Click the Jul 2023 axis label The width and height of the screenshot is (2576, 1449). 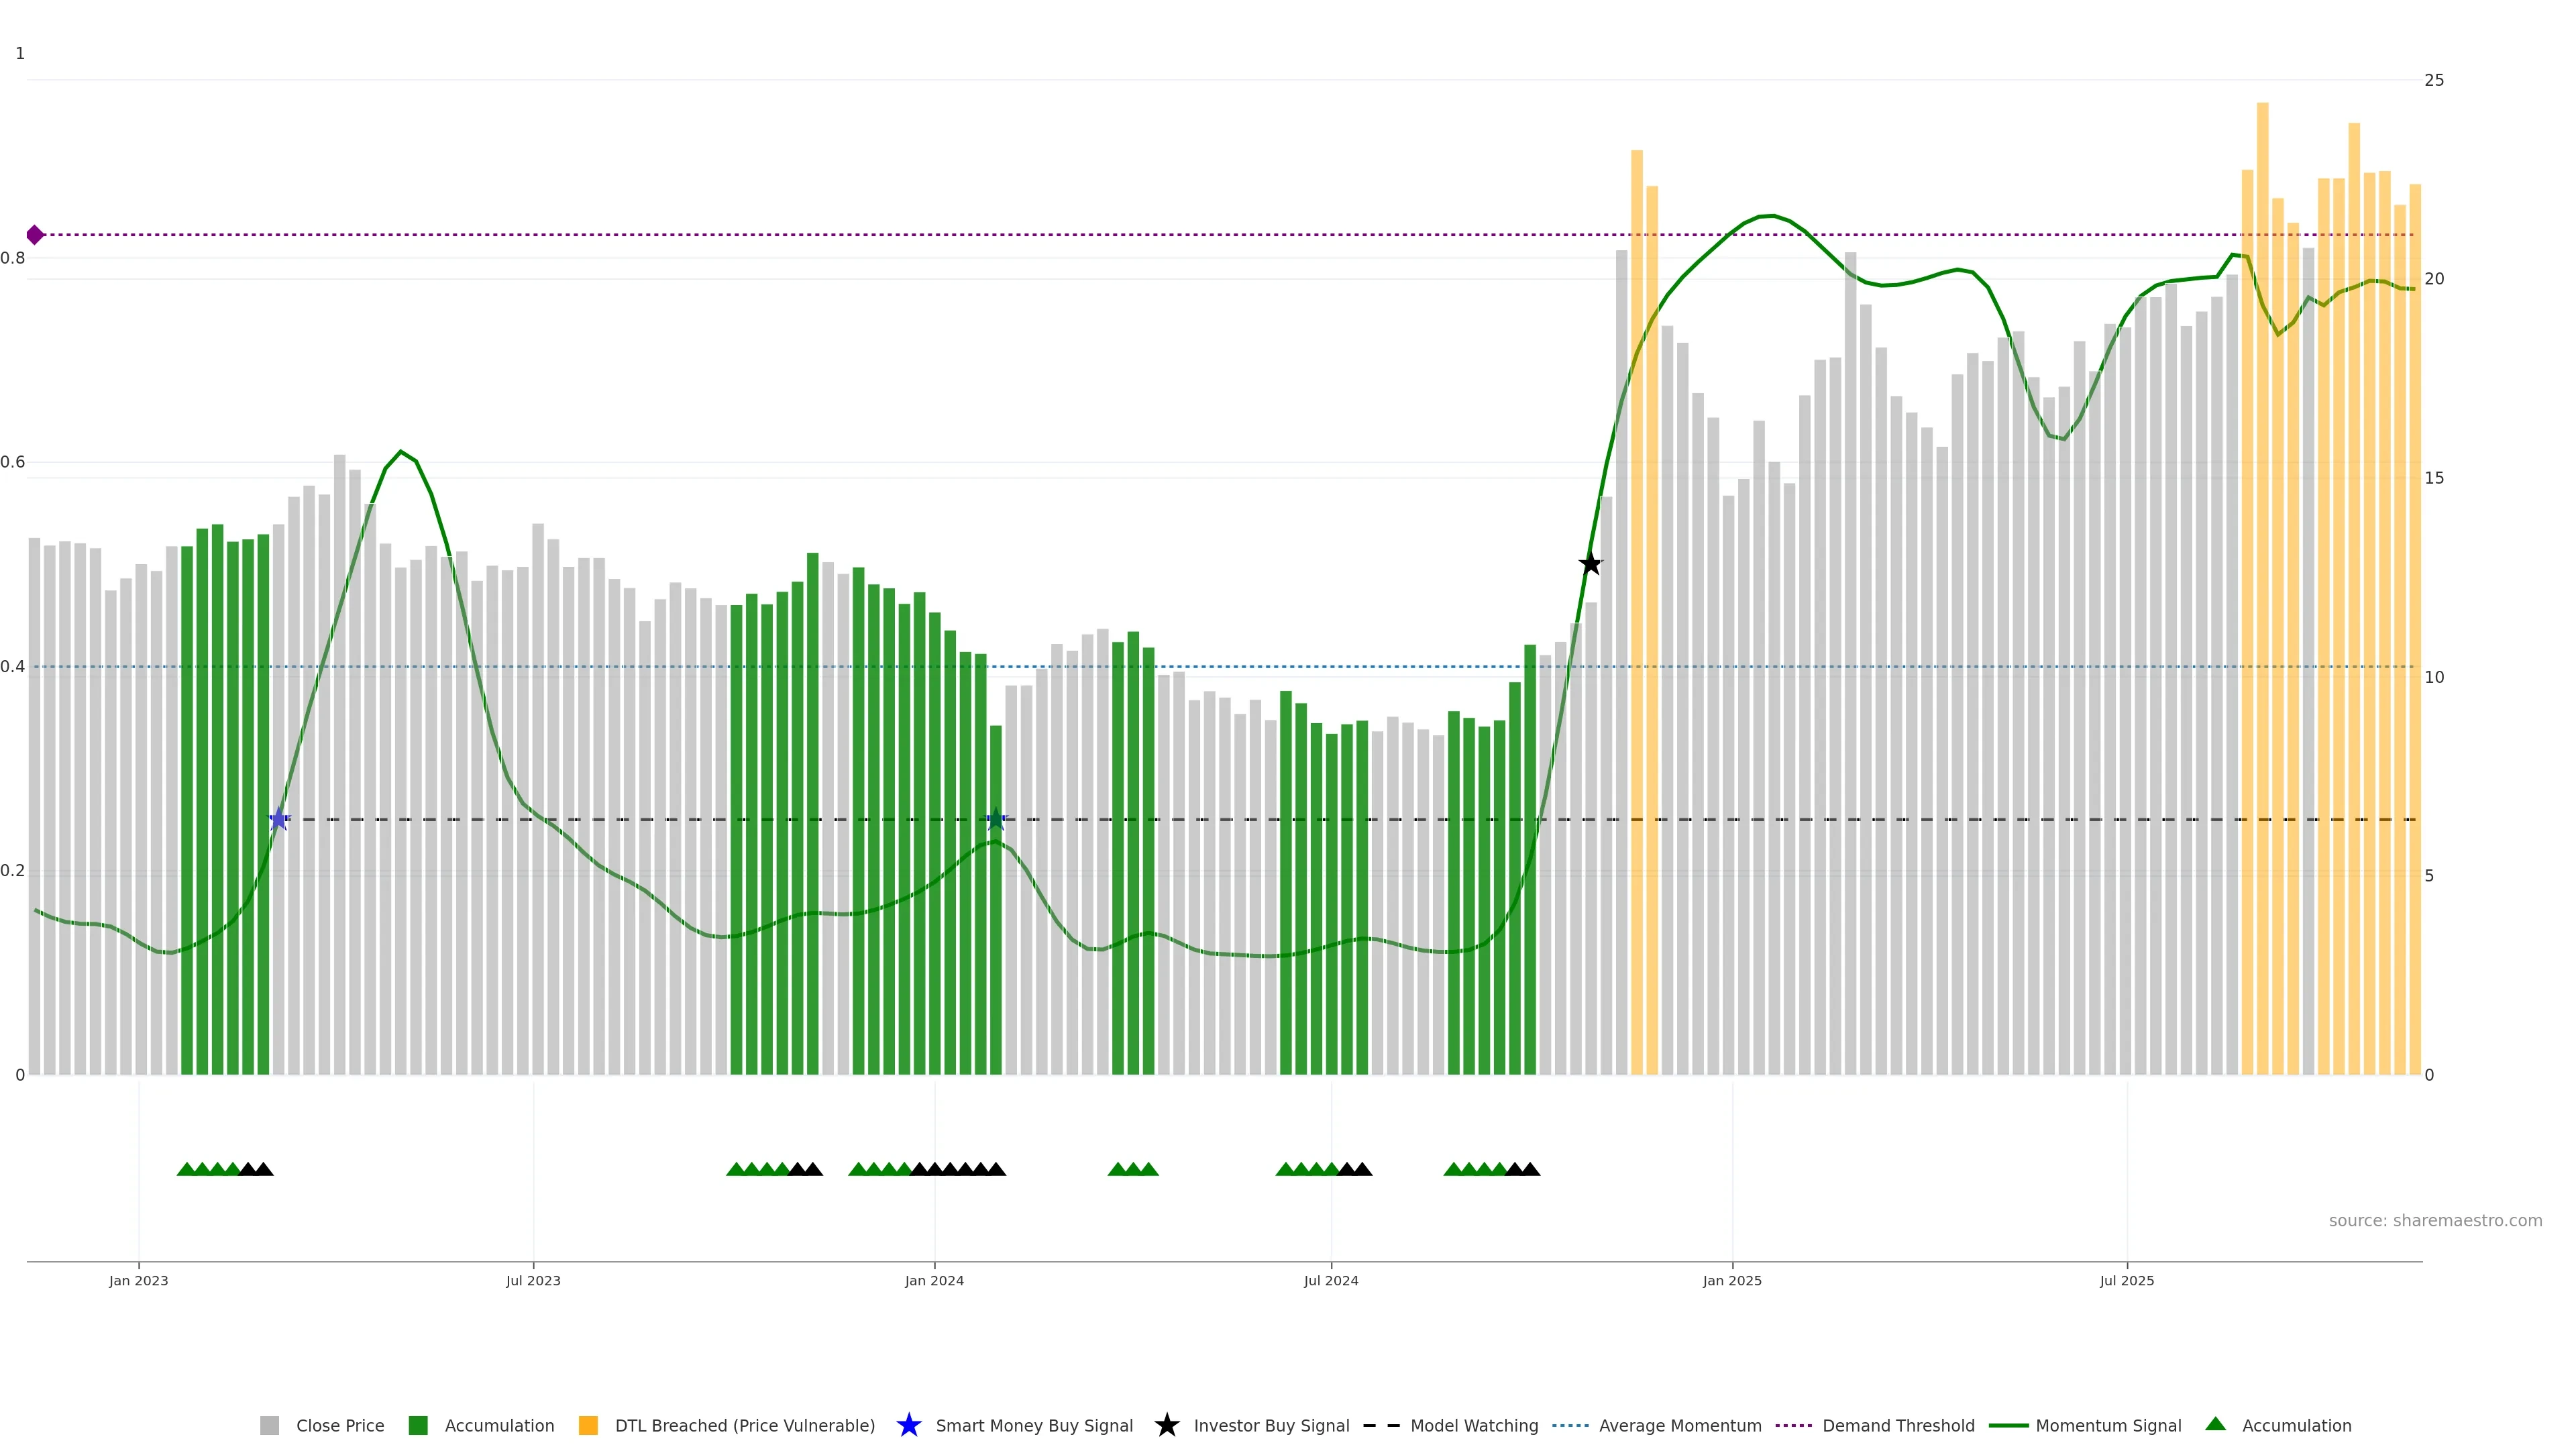click(533, 1280)
